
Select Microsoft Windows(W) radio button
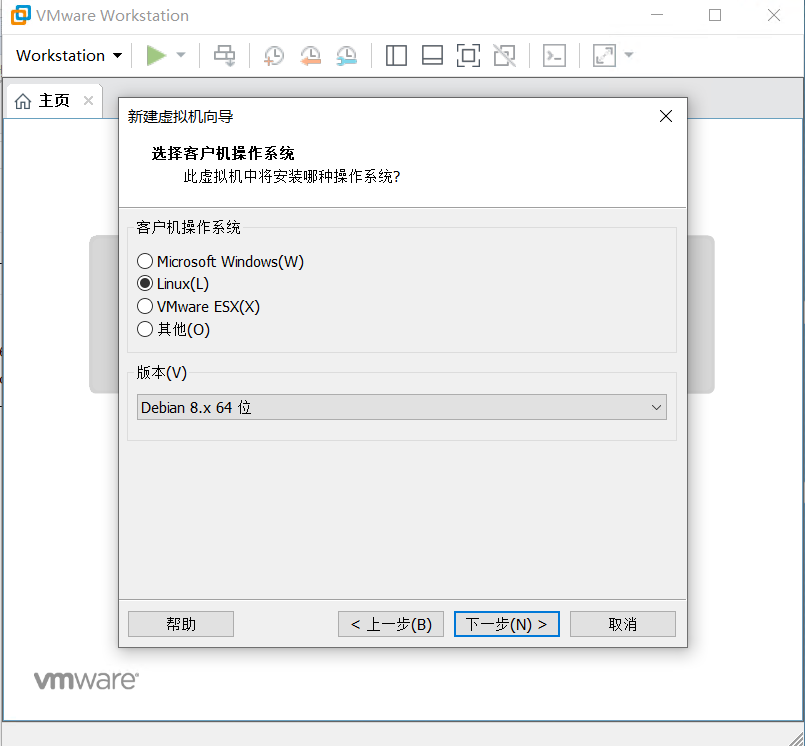[x=220, y=261]
